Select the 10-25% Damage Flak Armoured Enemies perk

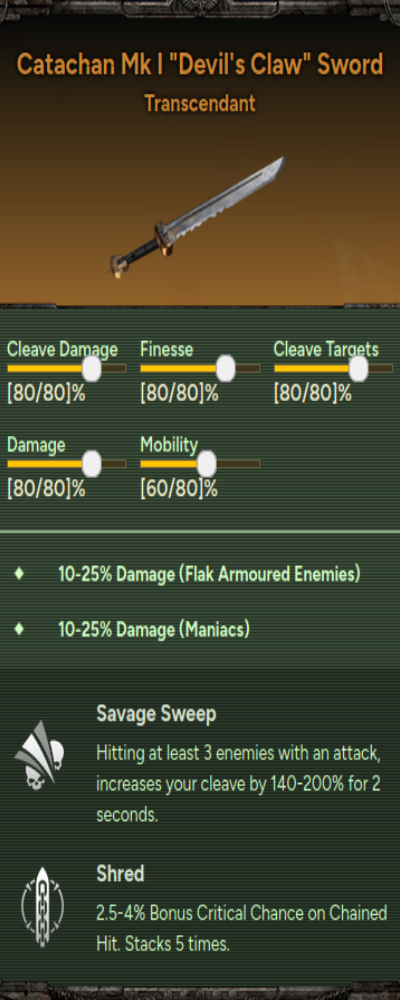pos(209,575)
